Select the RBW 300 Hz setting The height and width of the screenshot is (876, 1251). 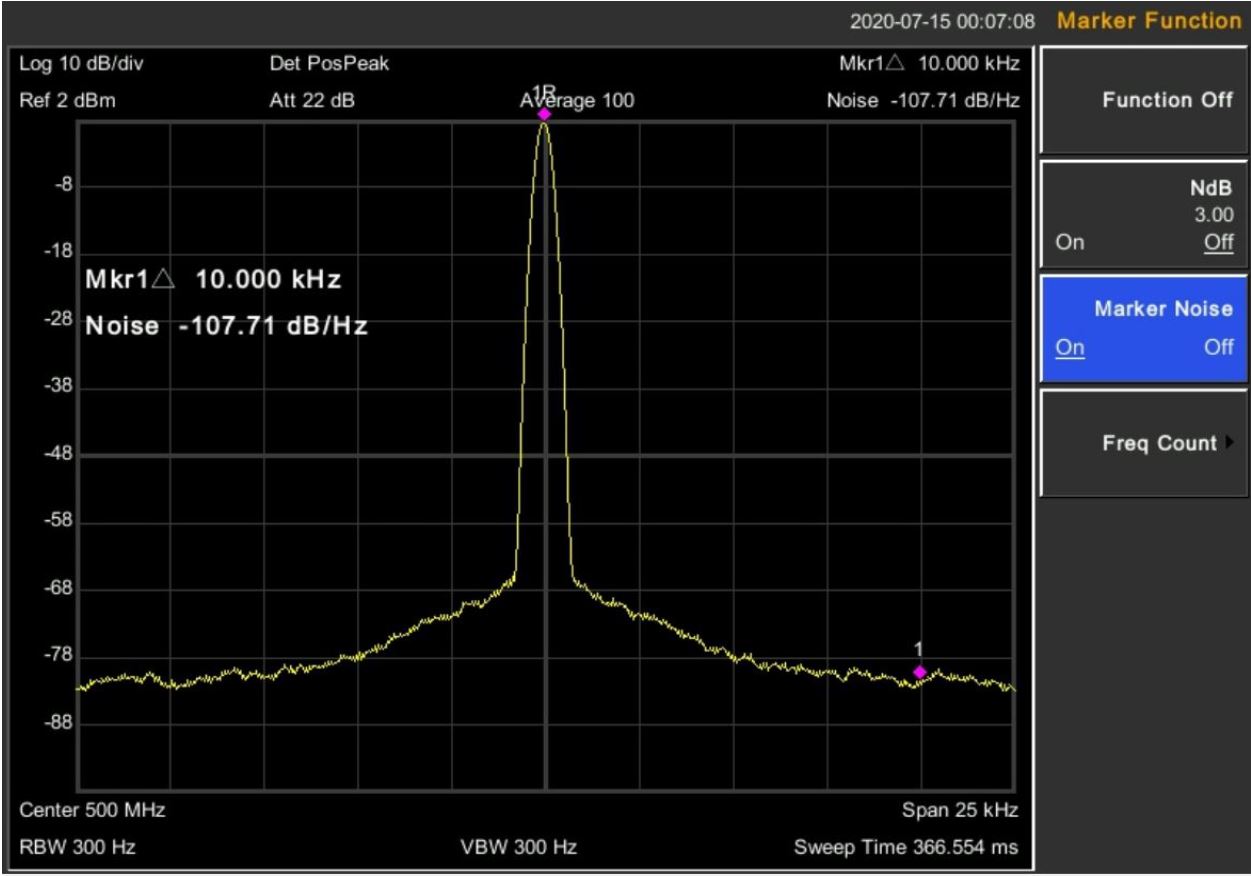[x=77, y=848]
